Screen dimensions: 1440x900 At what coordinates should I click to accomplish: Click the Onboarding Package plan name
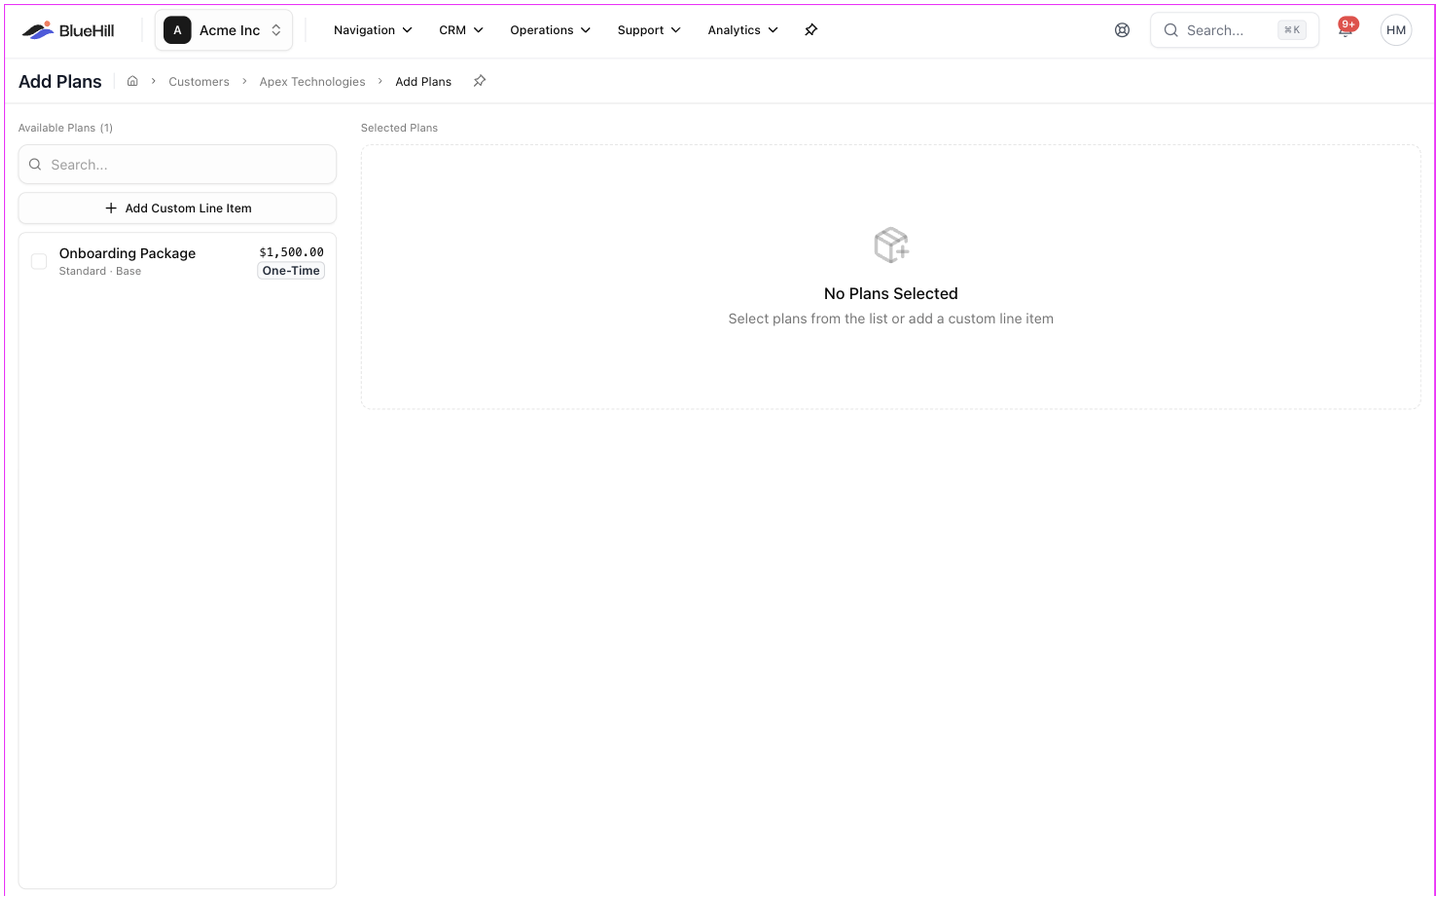127,253
